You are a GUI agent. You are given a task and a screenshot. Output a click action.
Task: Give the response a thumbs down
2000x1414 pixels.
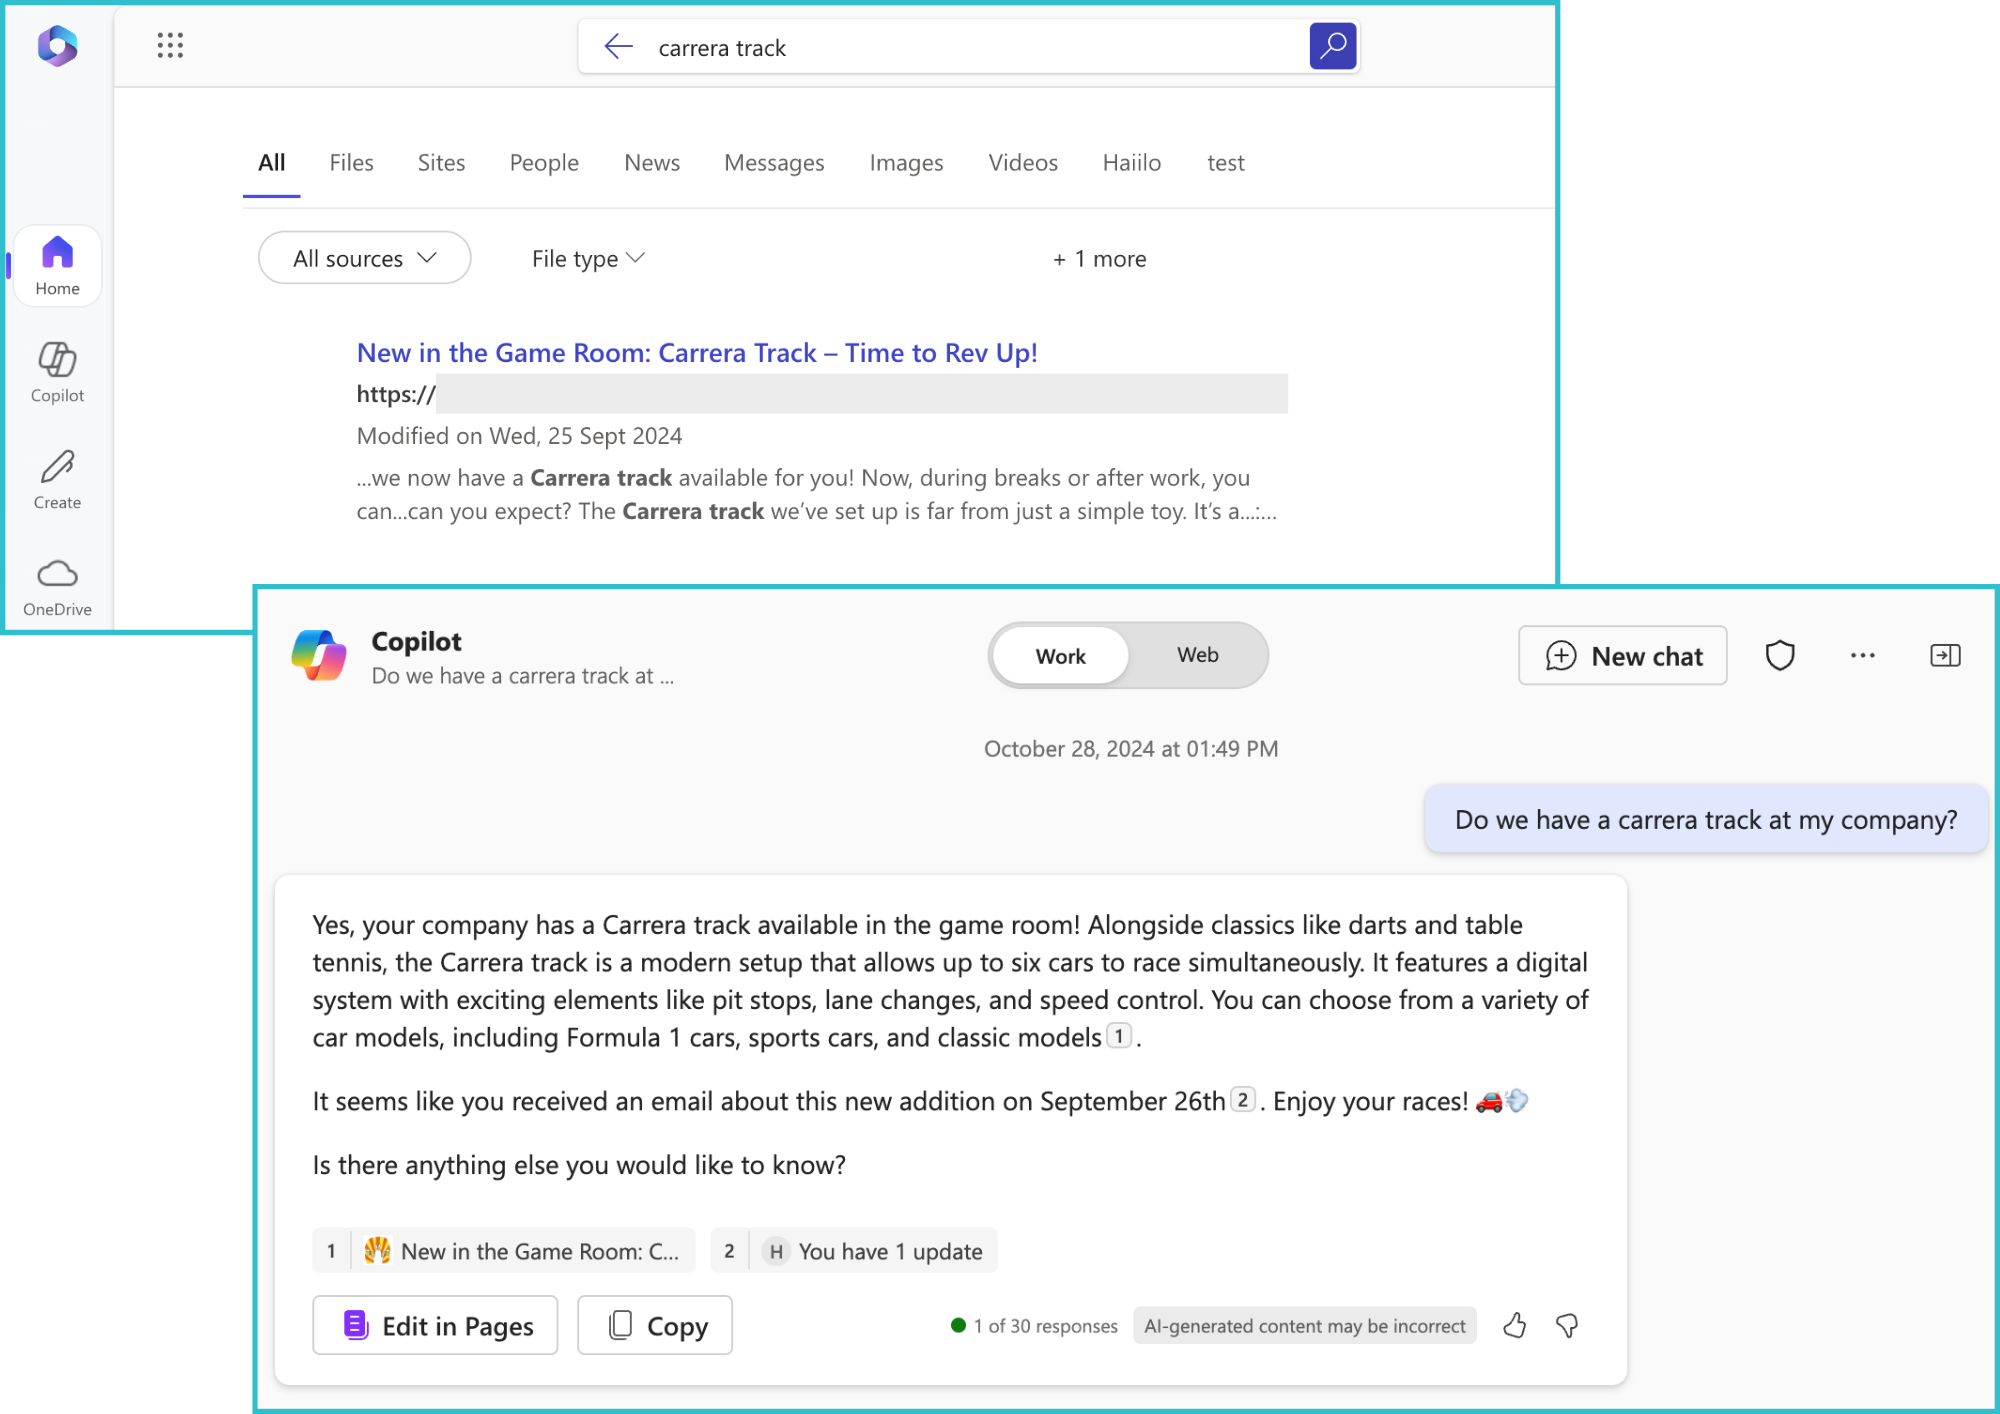tap(1567, 1326)
